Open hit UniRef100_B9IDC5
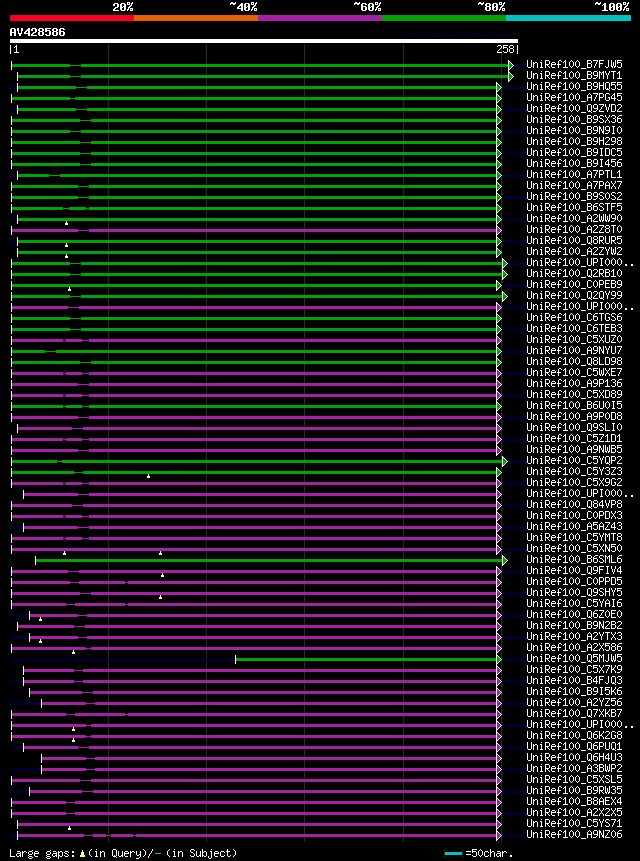 tap(574, 153)
